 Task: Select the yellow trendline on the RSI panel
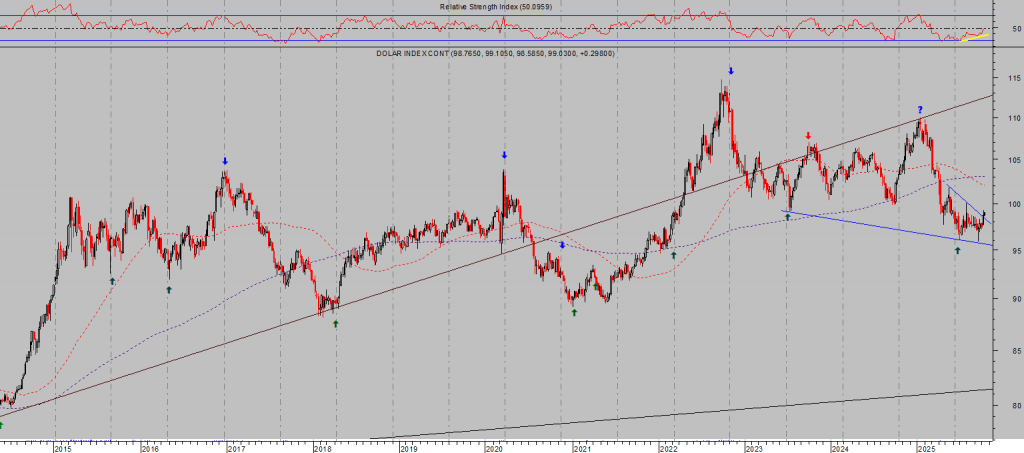[x=974, y=37]
